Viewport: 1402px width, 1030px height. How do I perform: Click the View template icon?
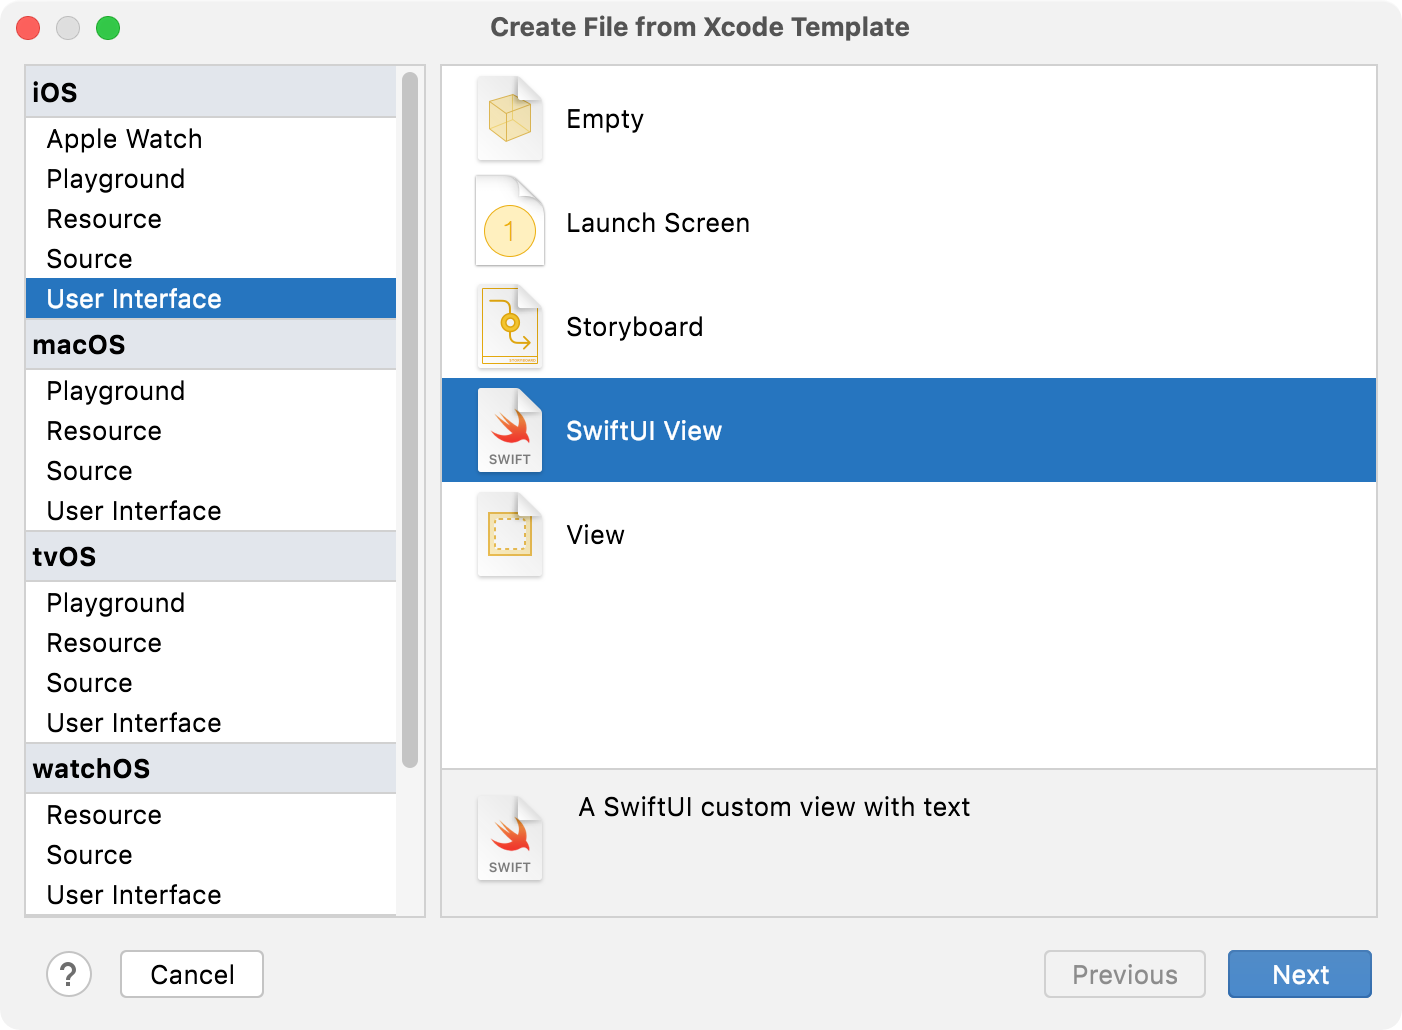click(x=509, y=535)
